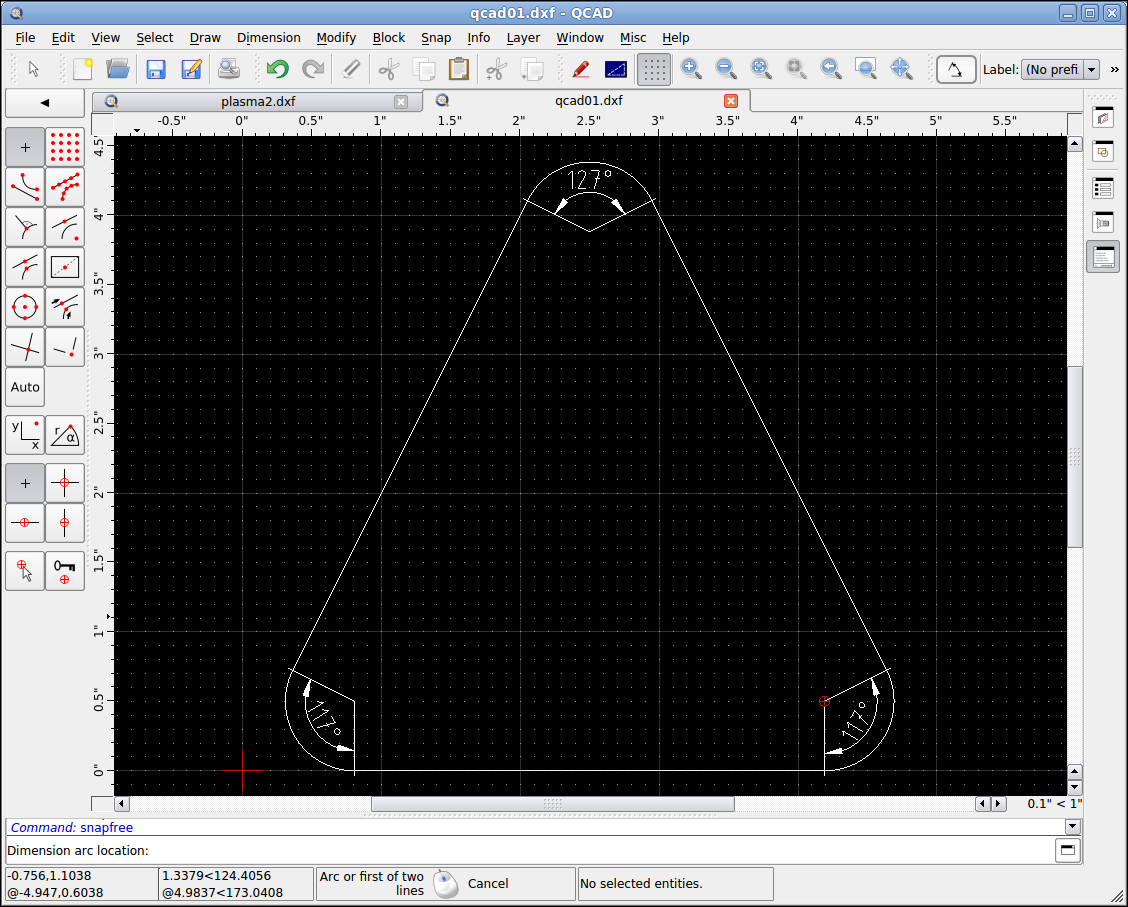Click the vertical scrollbar thumb

pyautogui.click(x=1074, y=457)
